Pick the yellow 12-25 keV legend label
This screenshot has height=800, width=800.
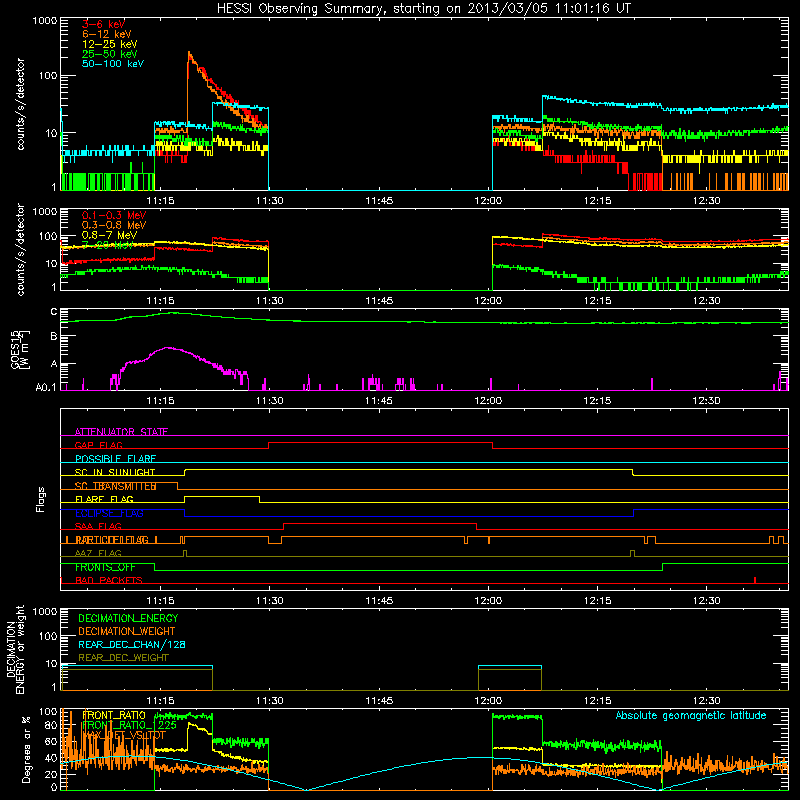[x=110, y=44]
